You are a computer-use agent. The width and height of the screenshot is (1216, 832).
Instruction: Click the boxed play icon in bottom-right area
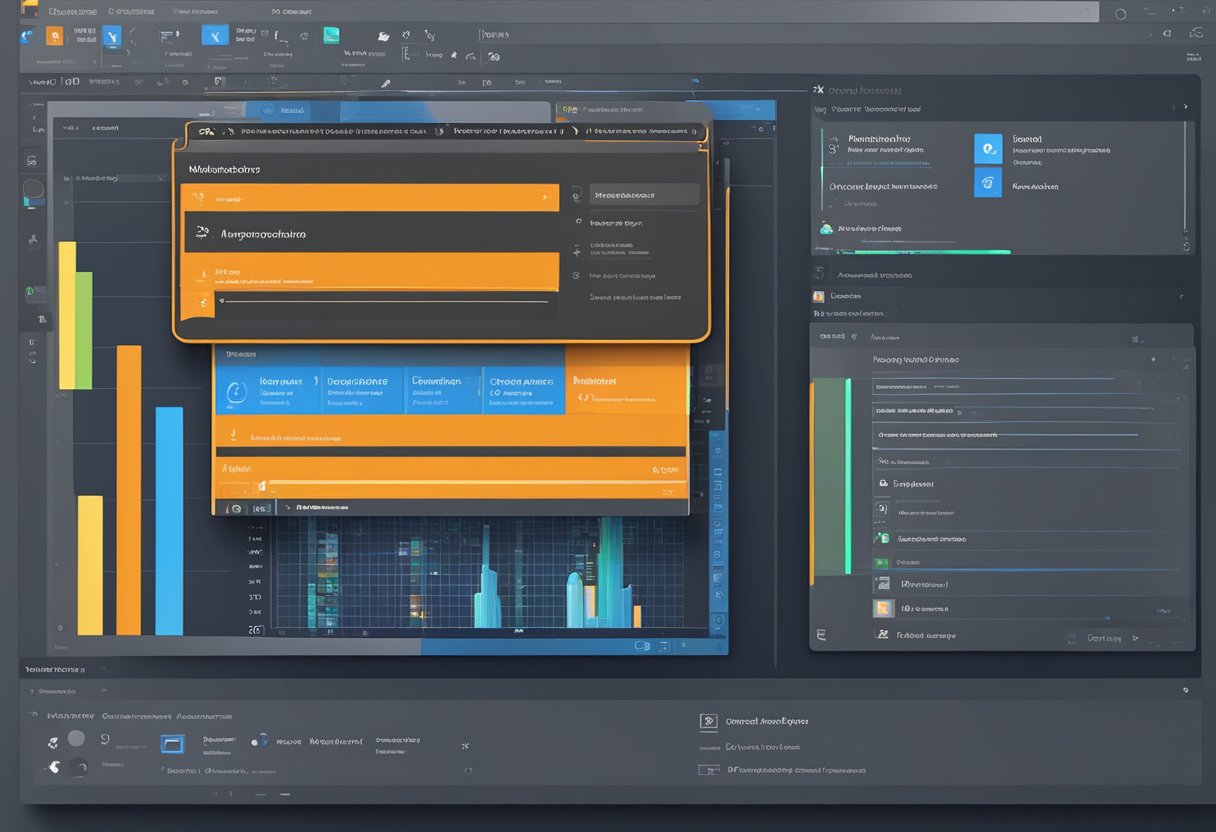(x=709, y=720)
